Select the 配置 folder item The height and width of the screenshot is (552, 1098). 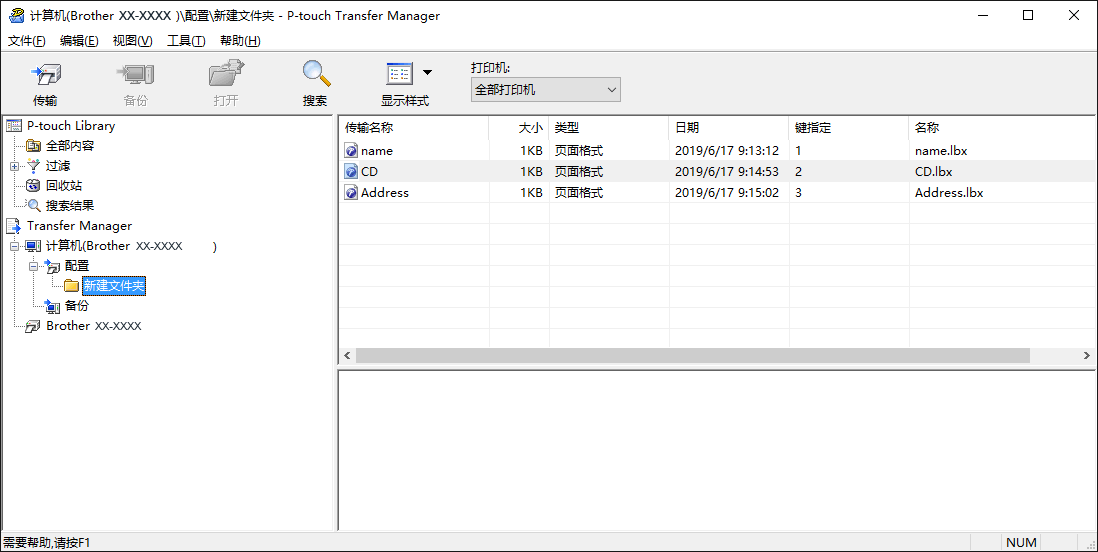click(x=77, y=266)
